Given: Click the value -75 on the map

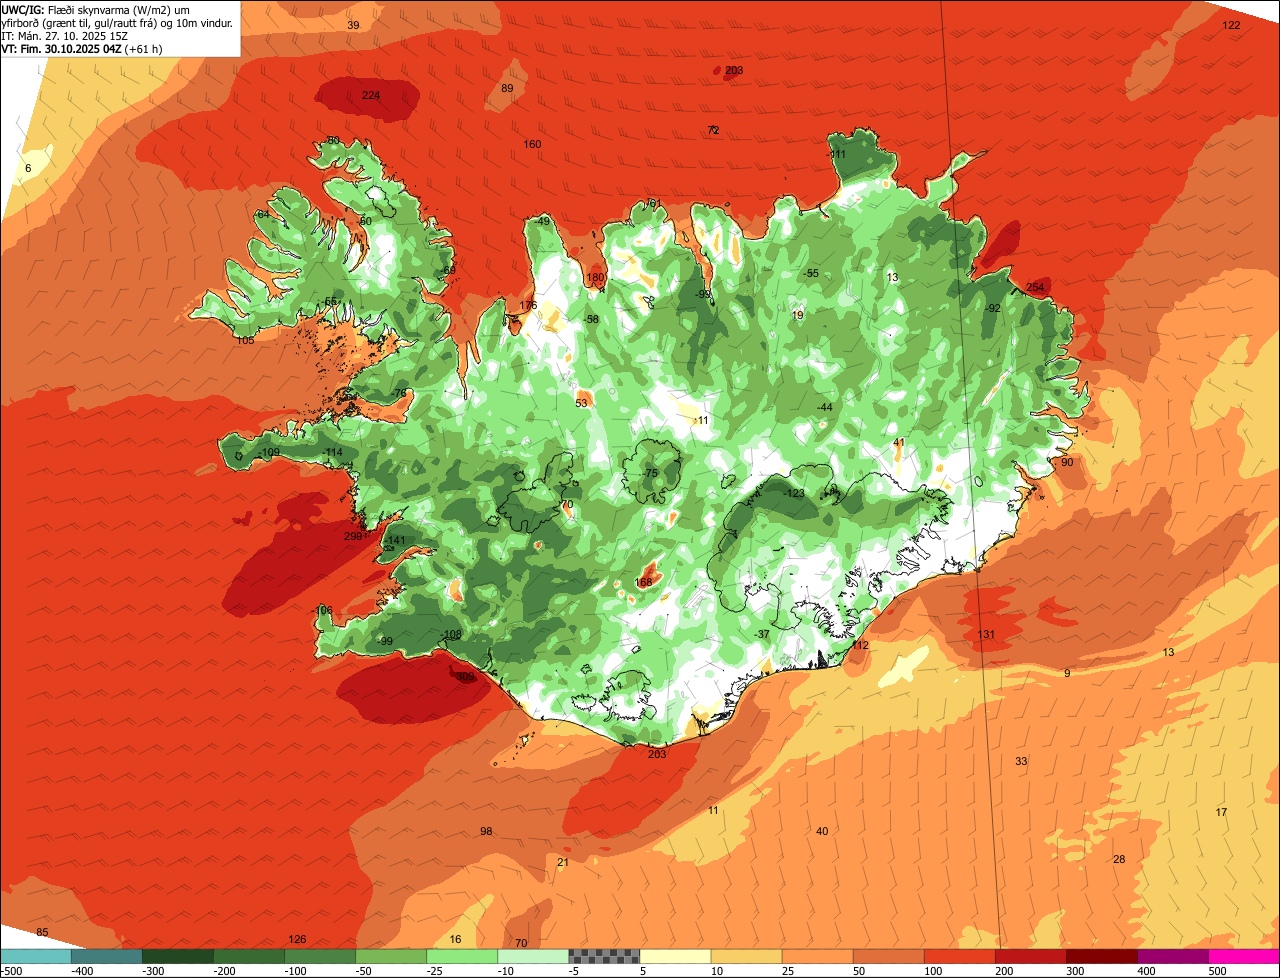Looking at the screenshot, I should click(x=650, y=473).
